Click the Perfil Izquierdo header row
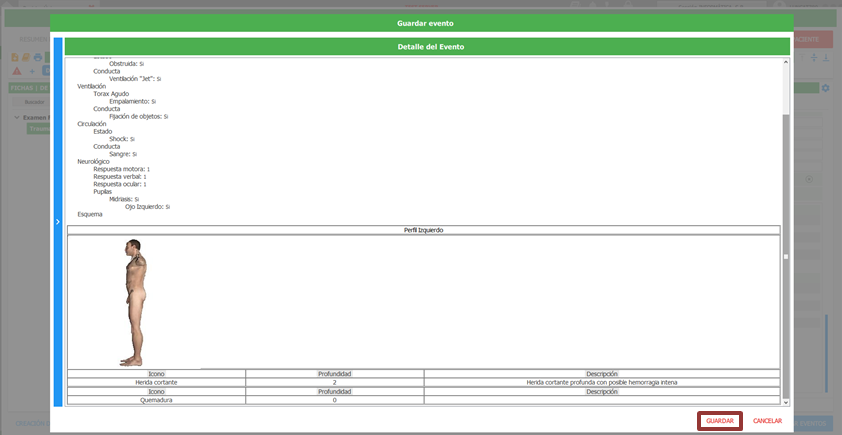The height and width of the screenshot is (435, 842). pos(423,230)
